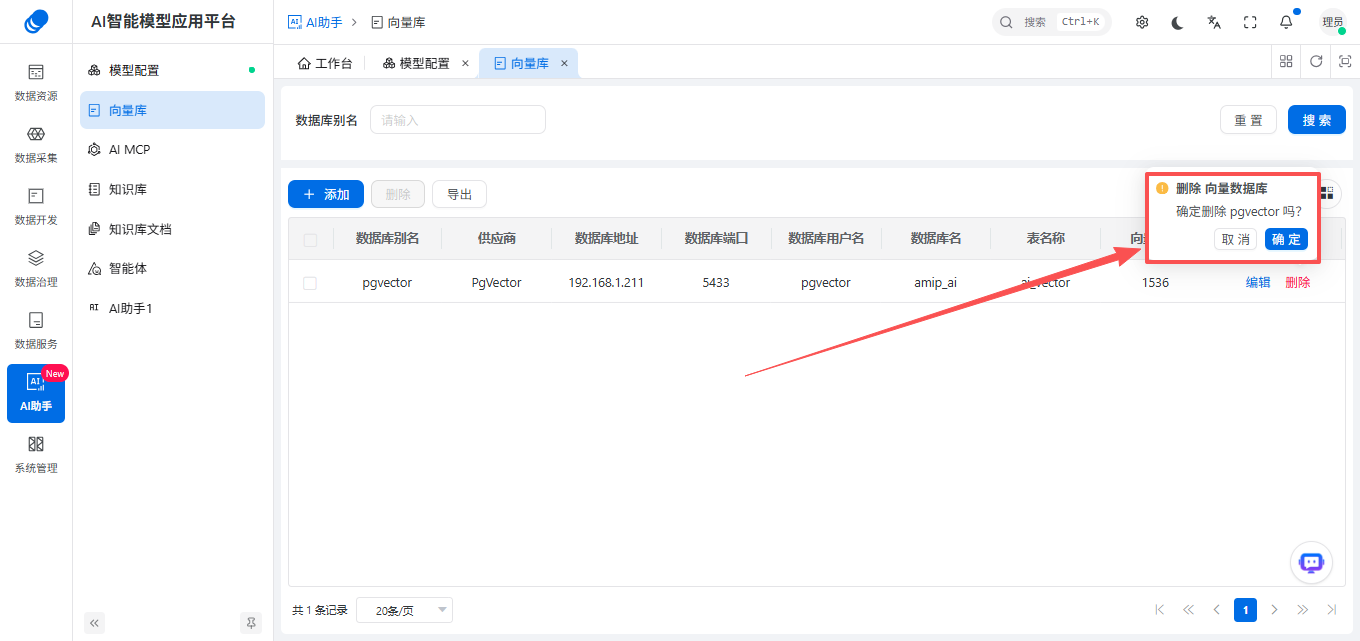Open 数据治理 in the left rail
This screenshot has width=1360, height=641.
pos(36,269)
